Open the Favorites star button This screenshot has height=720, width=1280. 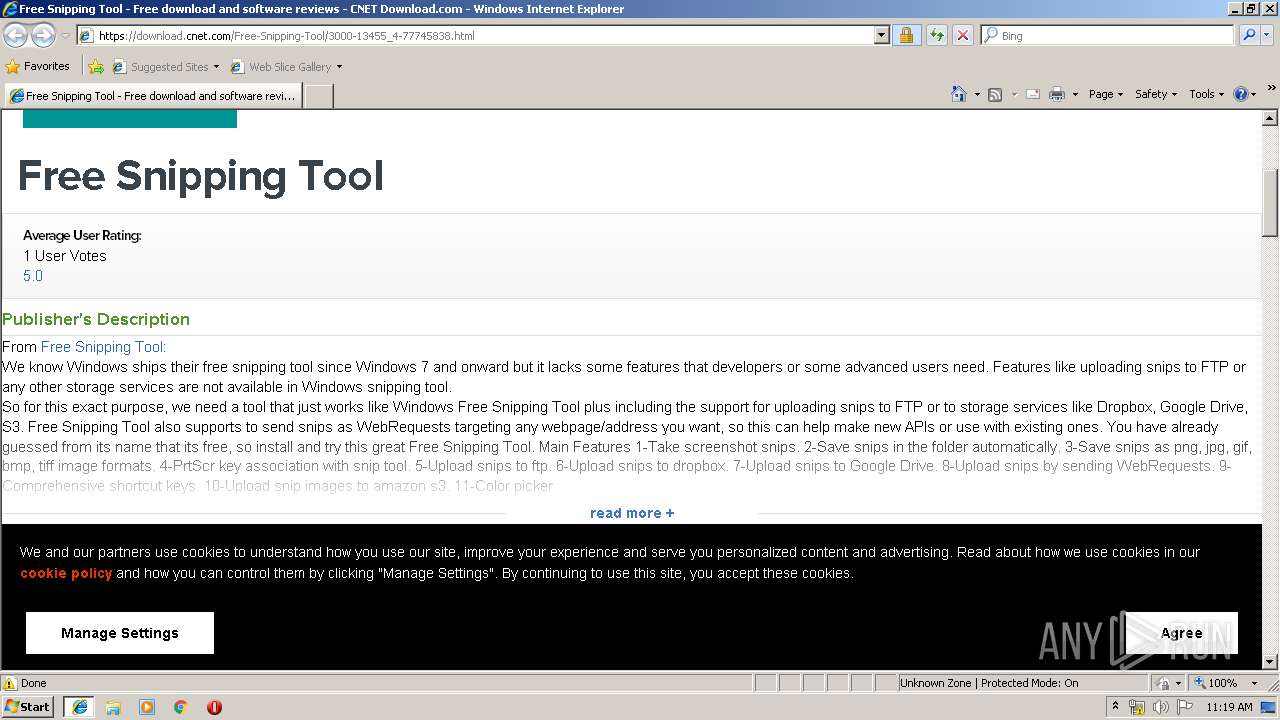pyautogui.click(x=38, y=66)
